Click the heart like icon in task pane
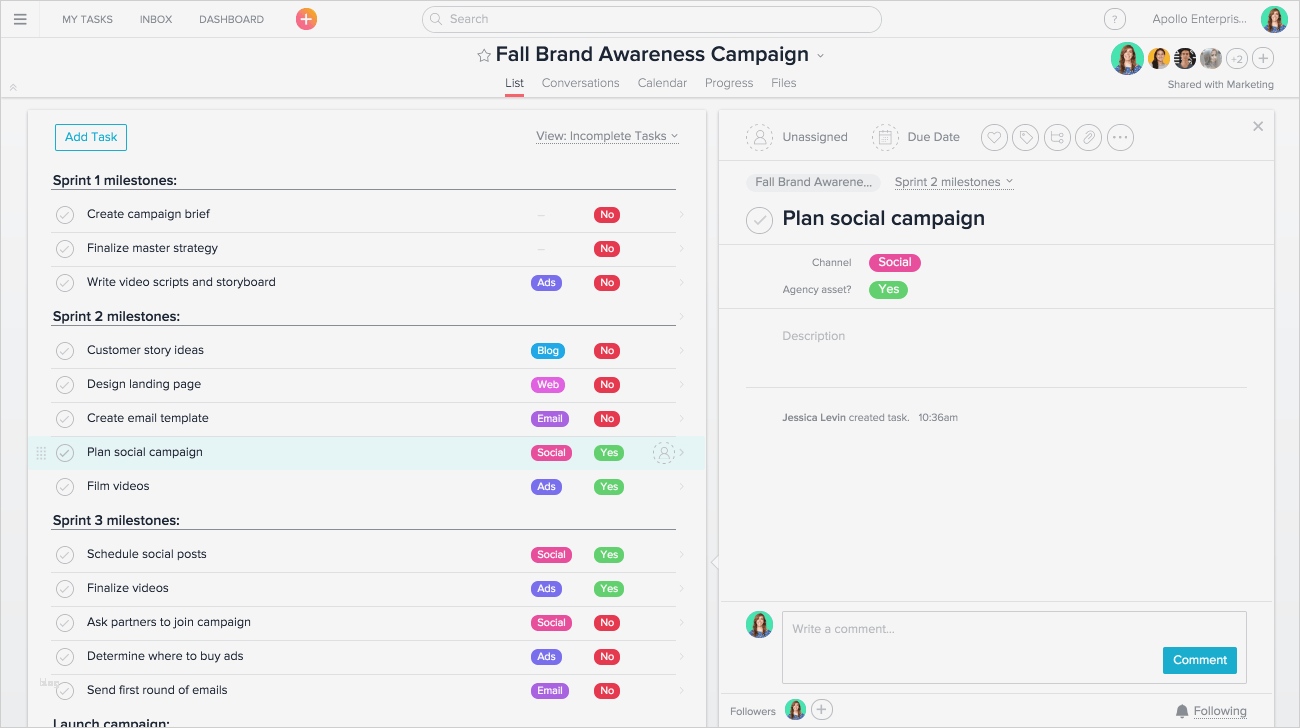 coord(994,138)
